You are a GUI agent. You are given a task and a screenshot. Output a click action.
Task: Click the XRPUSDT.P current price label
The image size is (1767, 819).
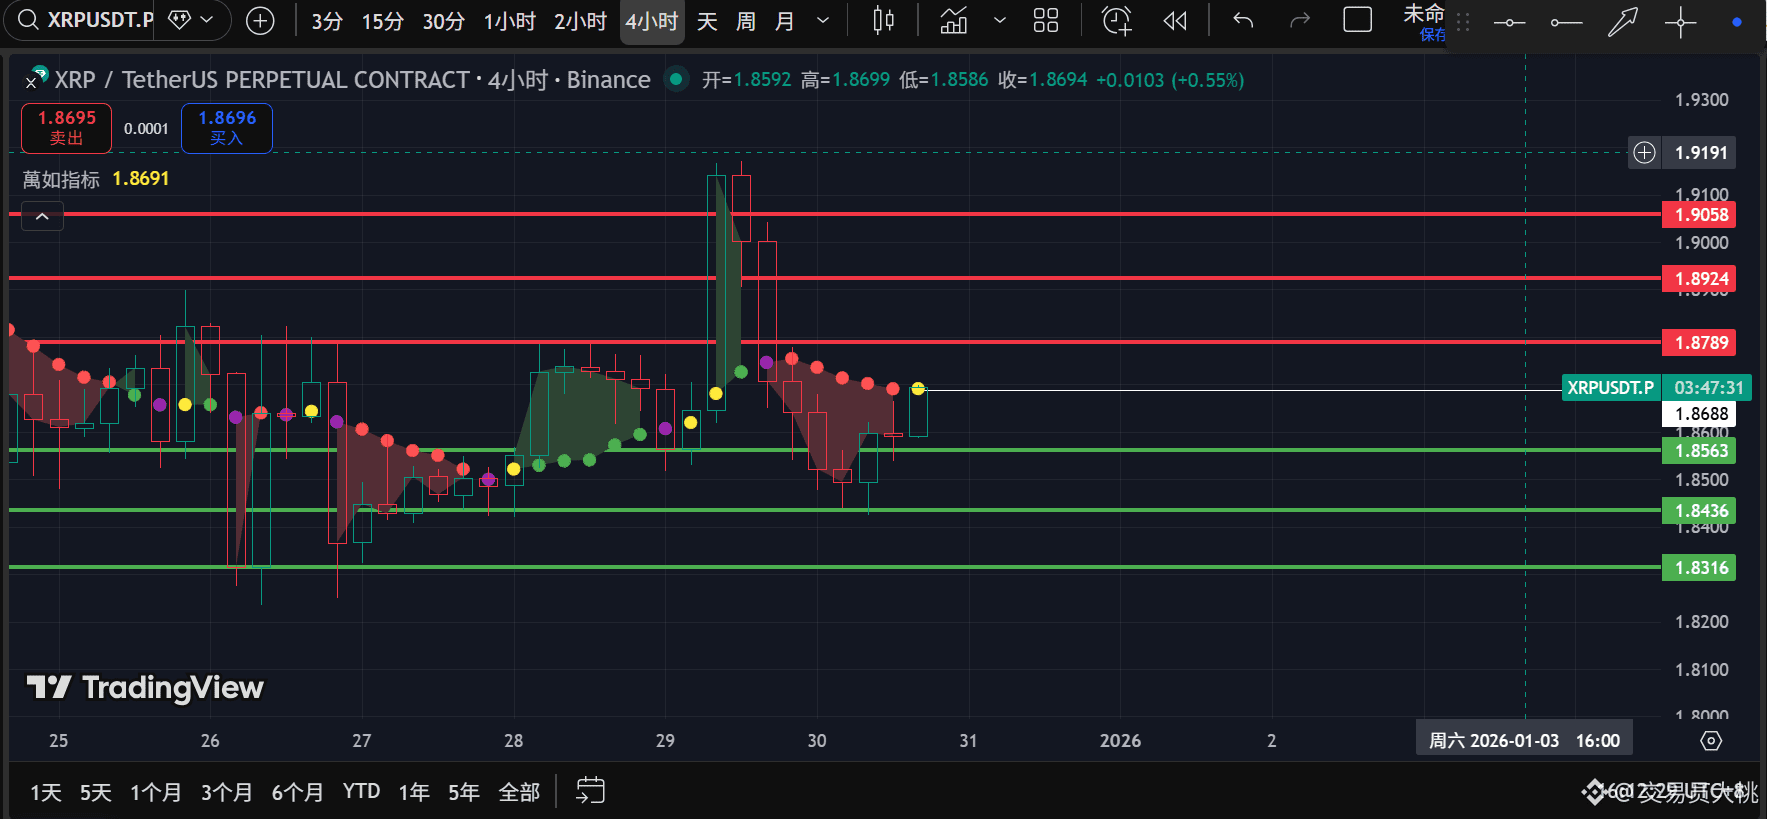1611,387
